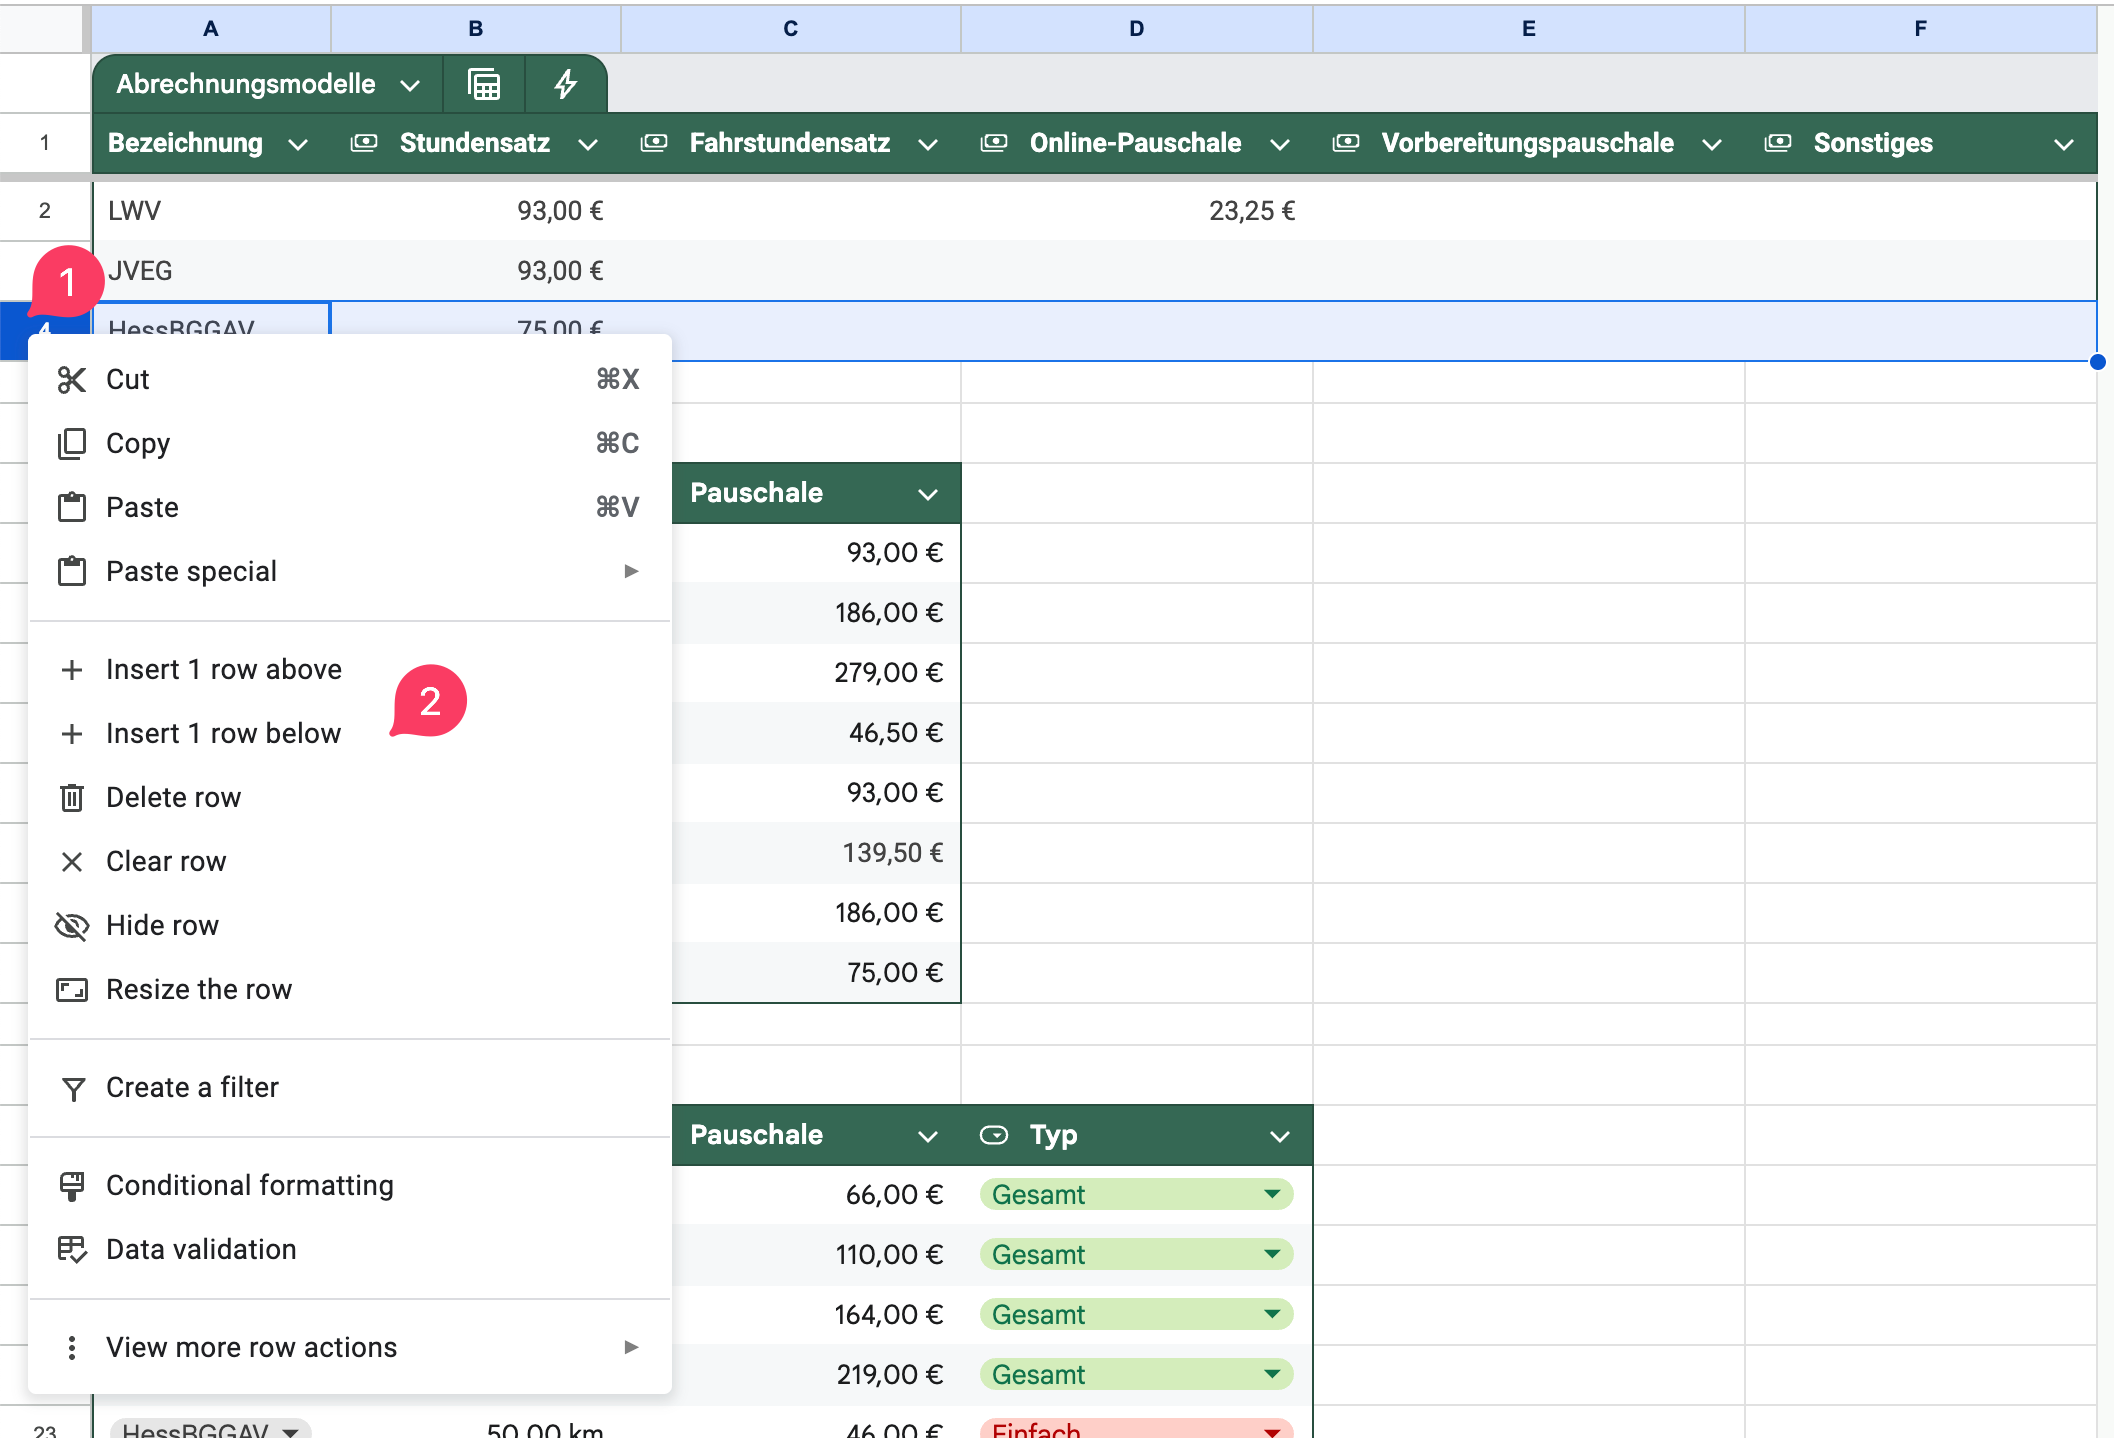Choose Paste special from context menu
Viewport: 2114px width, 1438px height.
click(x=191, y=572)
